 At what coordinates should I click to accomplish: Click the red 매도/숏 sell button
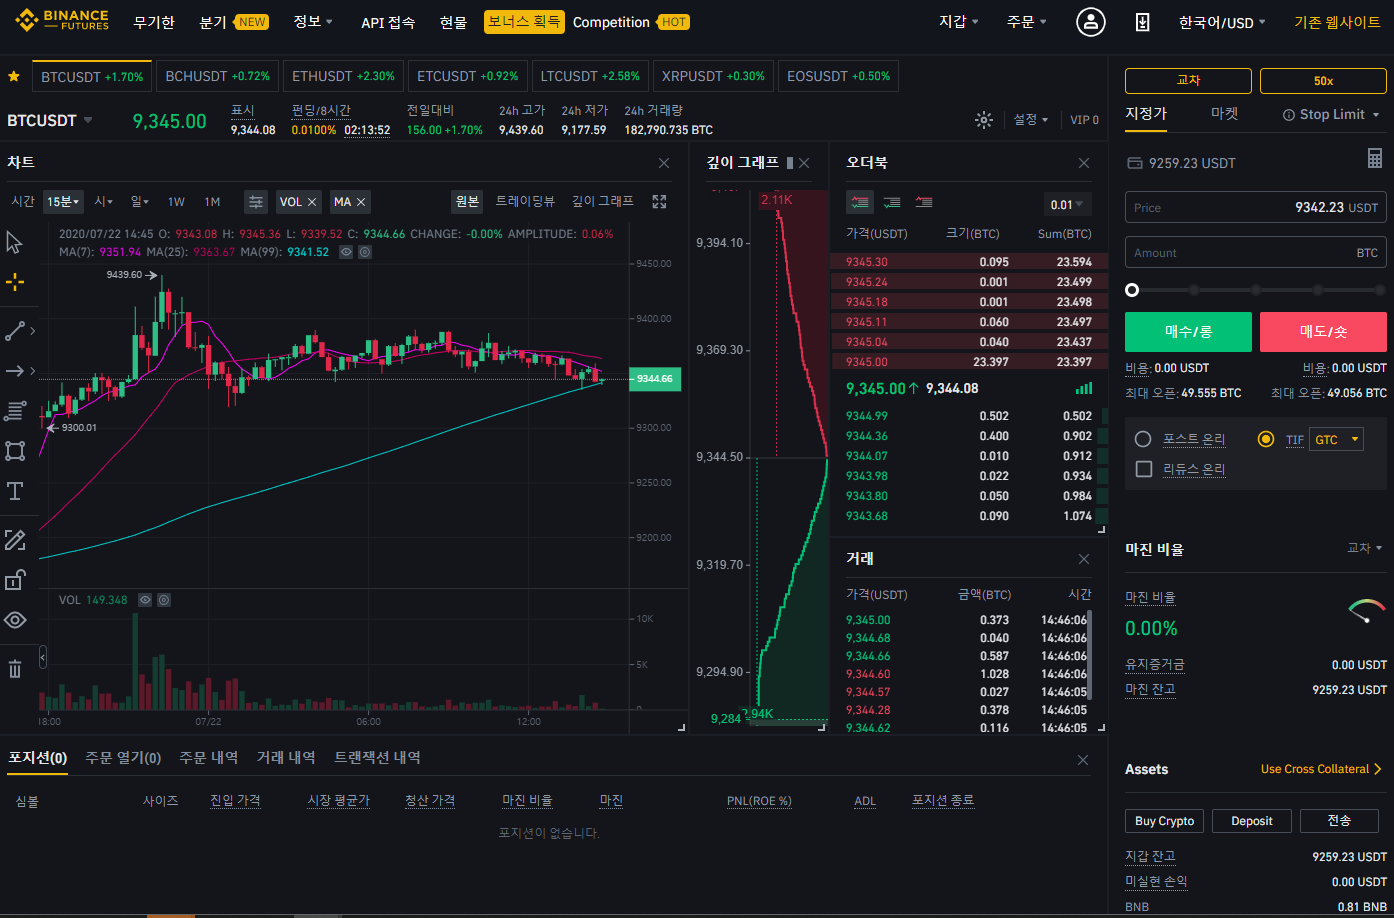pyautogui.click(x=1323, y=332)
